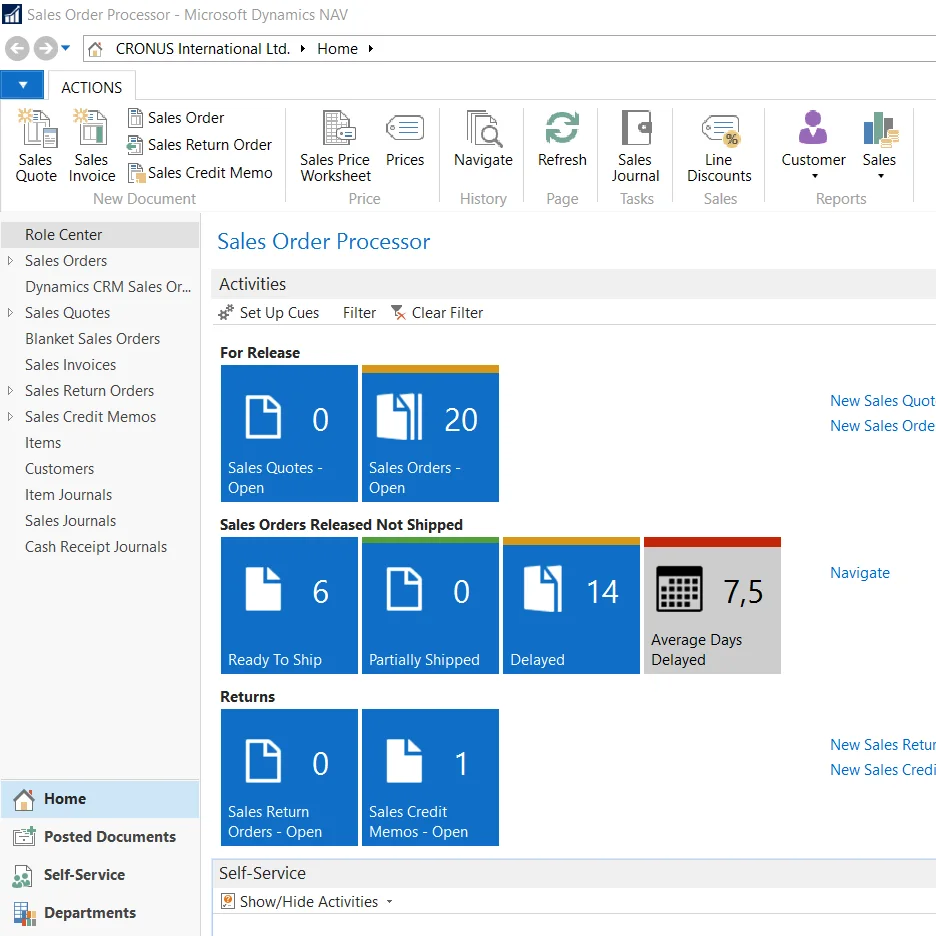Click the Self-Service part header
The height and width of the screenshot is (936, 936).
[x=574, y=873]
